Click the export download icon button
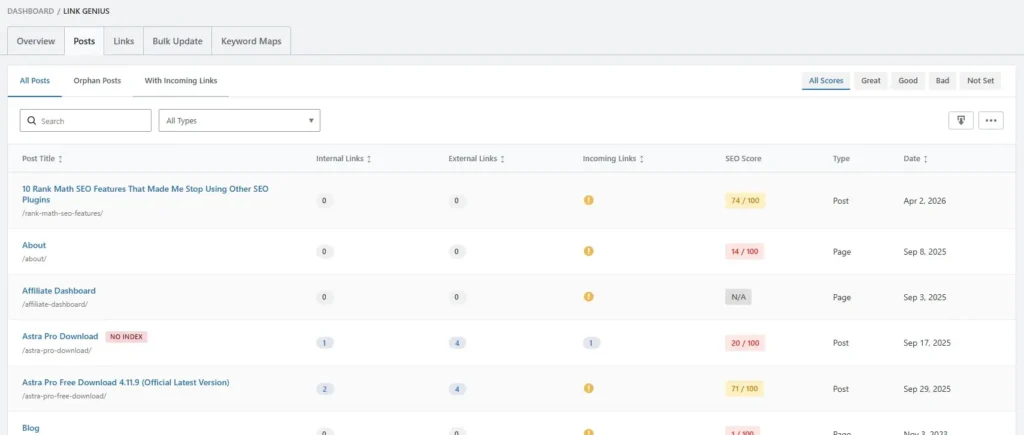The height and width of the screenshot is (435, 1024). click(x=960, y=120)
